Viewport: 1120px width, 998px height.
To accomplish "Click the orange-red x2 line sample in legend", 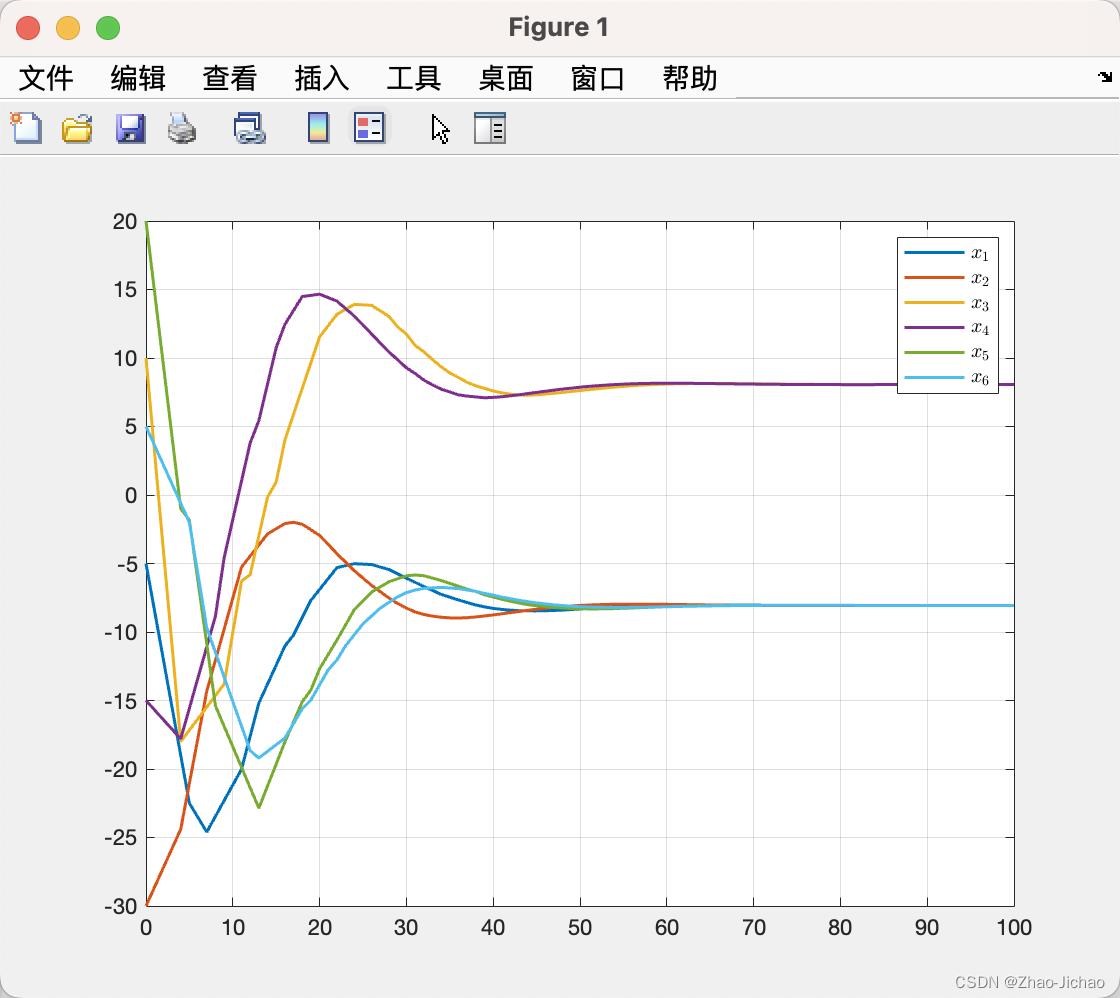I will click(934, 277).
